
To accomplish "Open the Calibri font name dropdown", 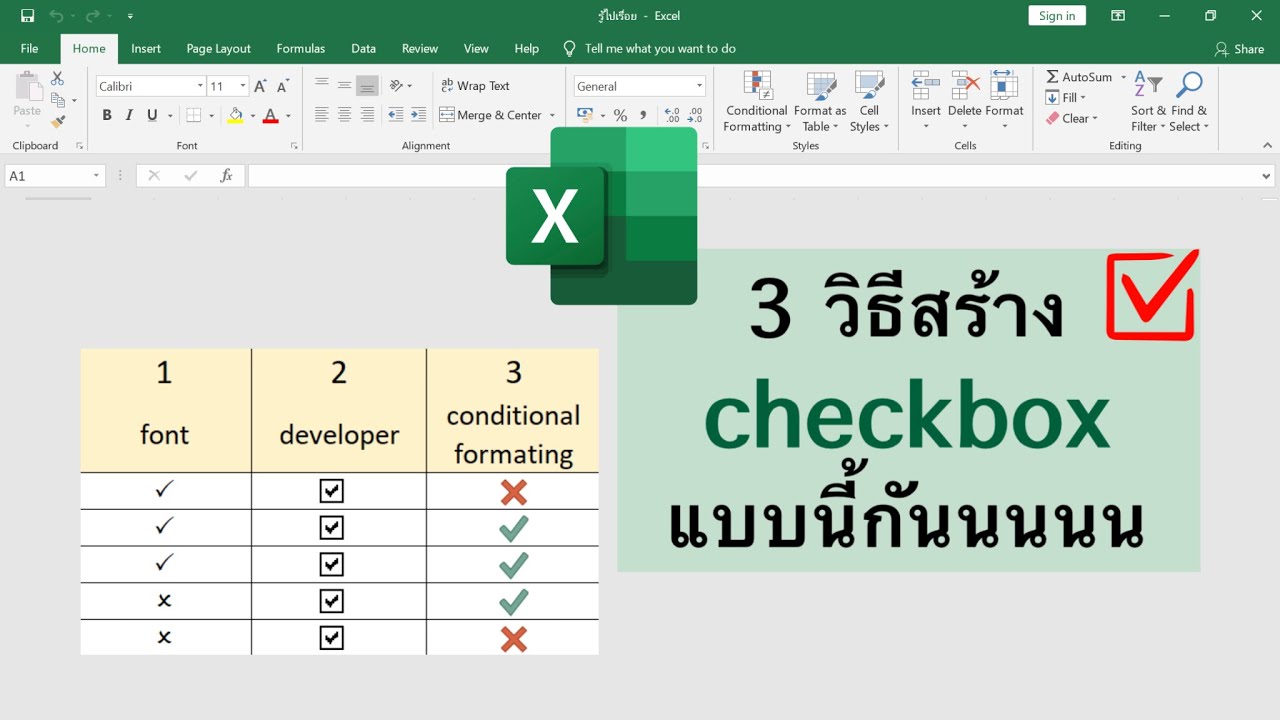I will 200,86.
